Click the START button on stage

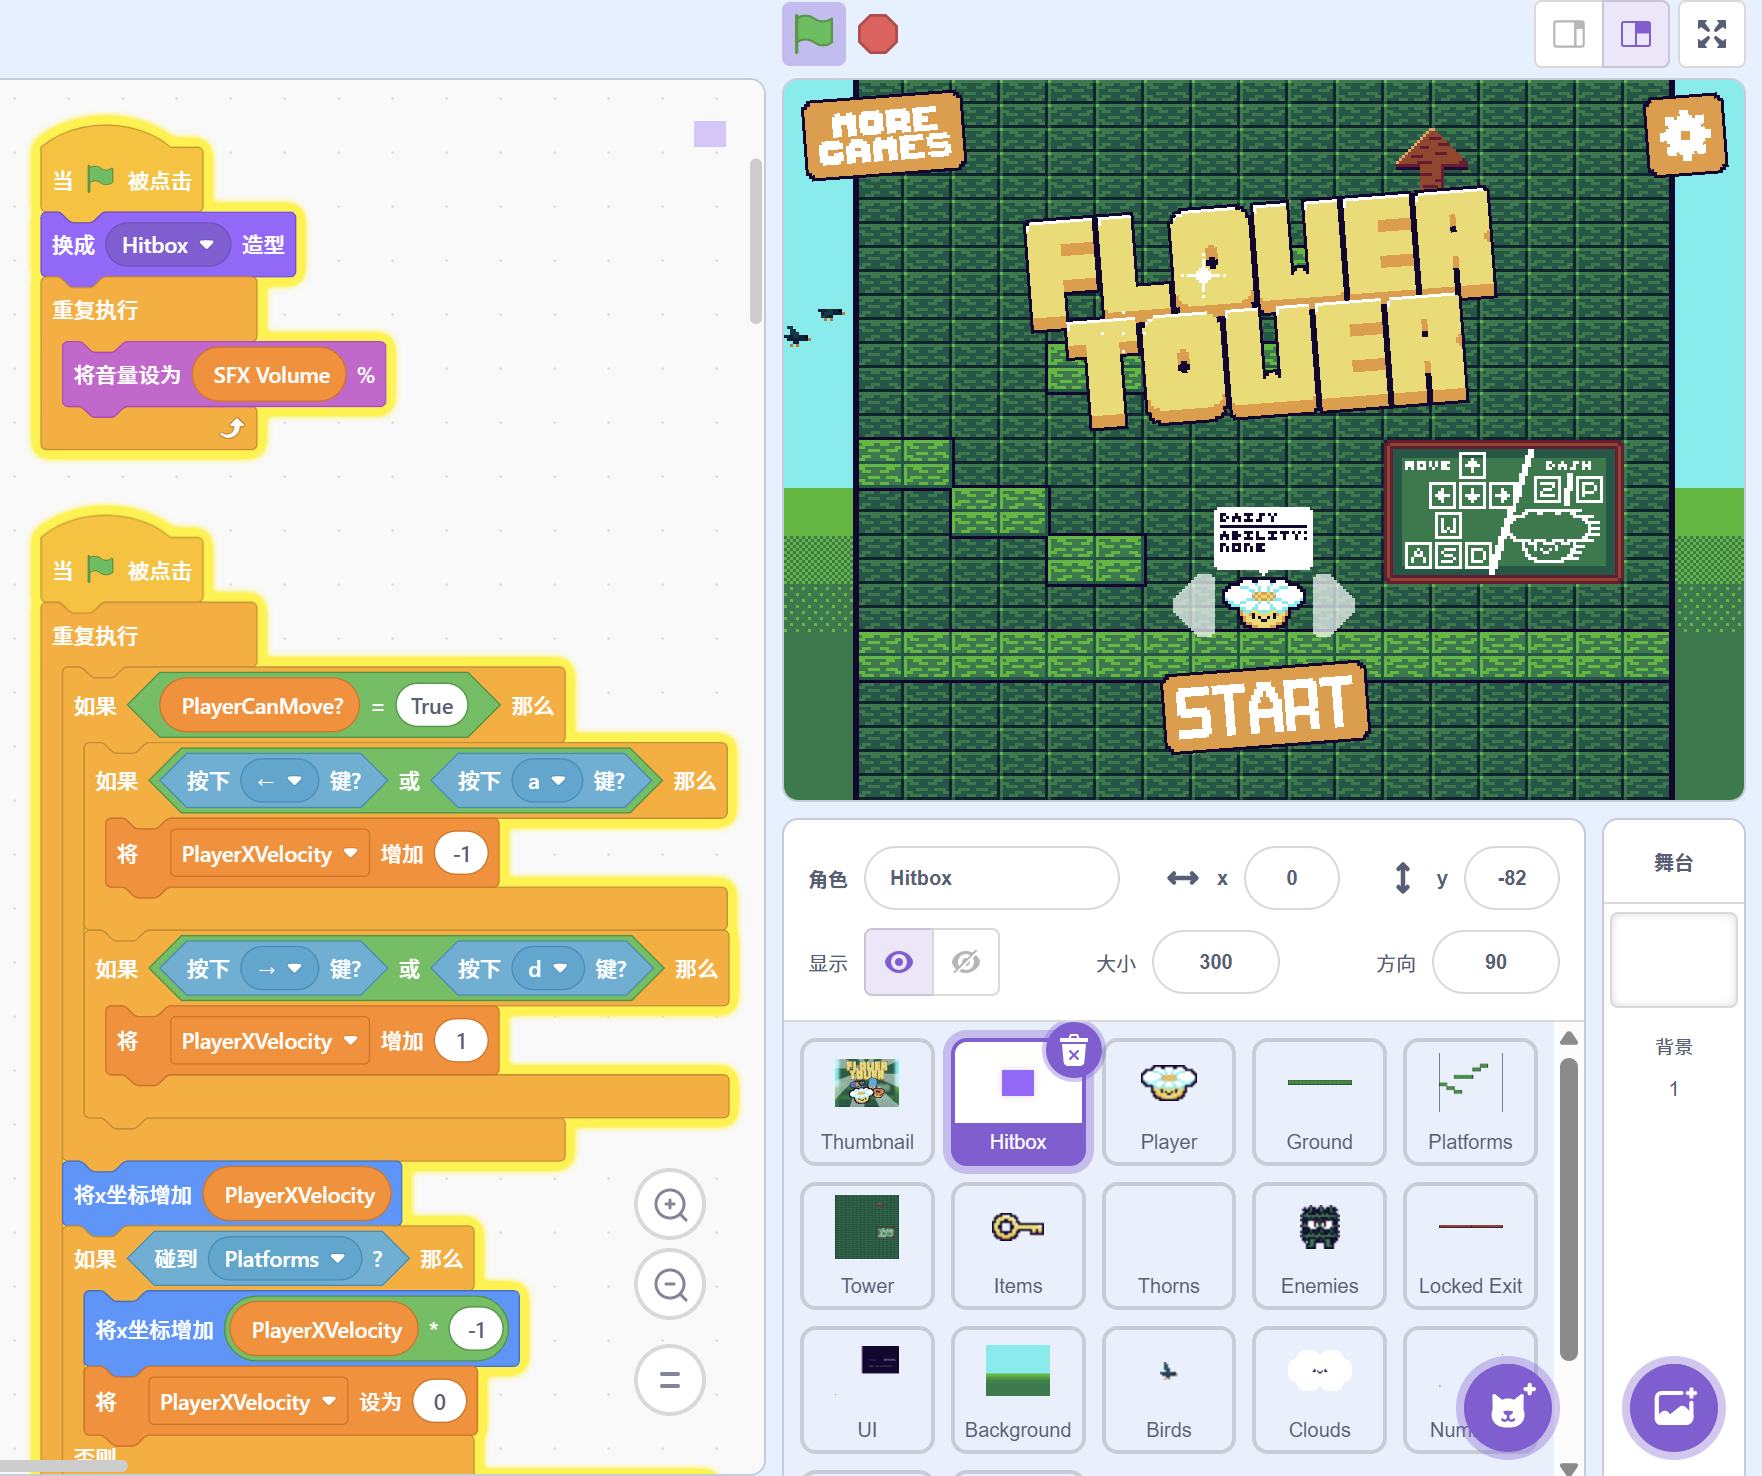[x=1265, y=708]
